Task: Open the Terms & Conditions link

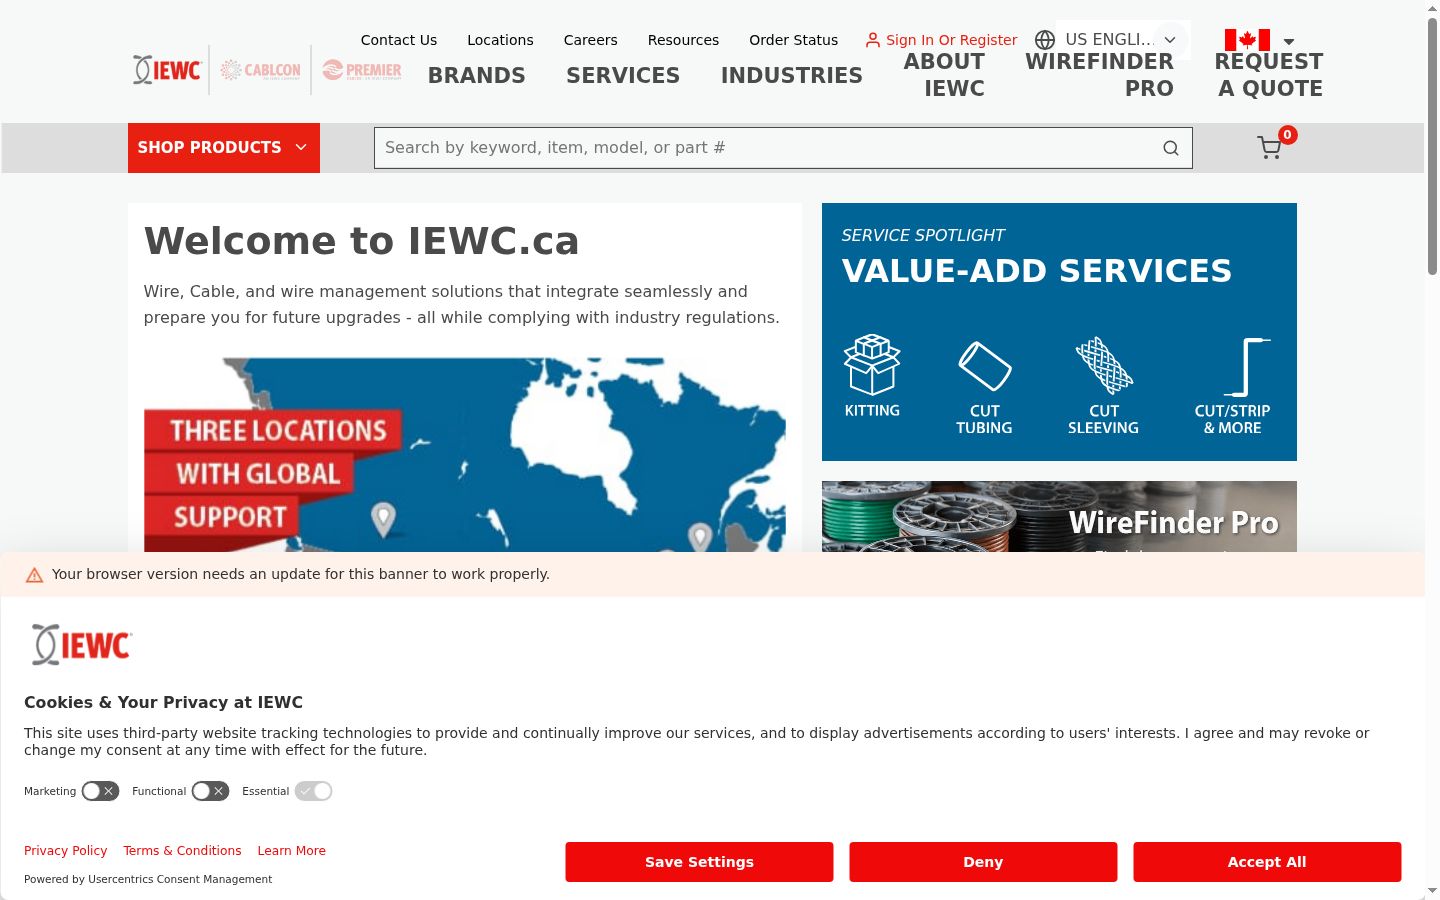Action: click(x=182, y=851)
